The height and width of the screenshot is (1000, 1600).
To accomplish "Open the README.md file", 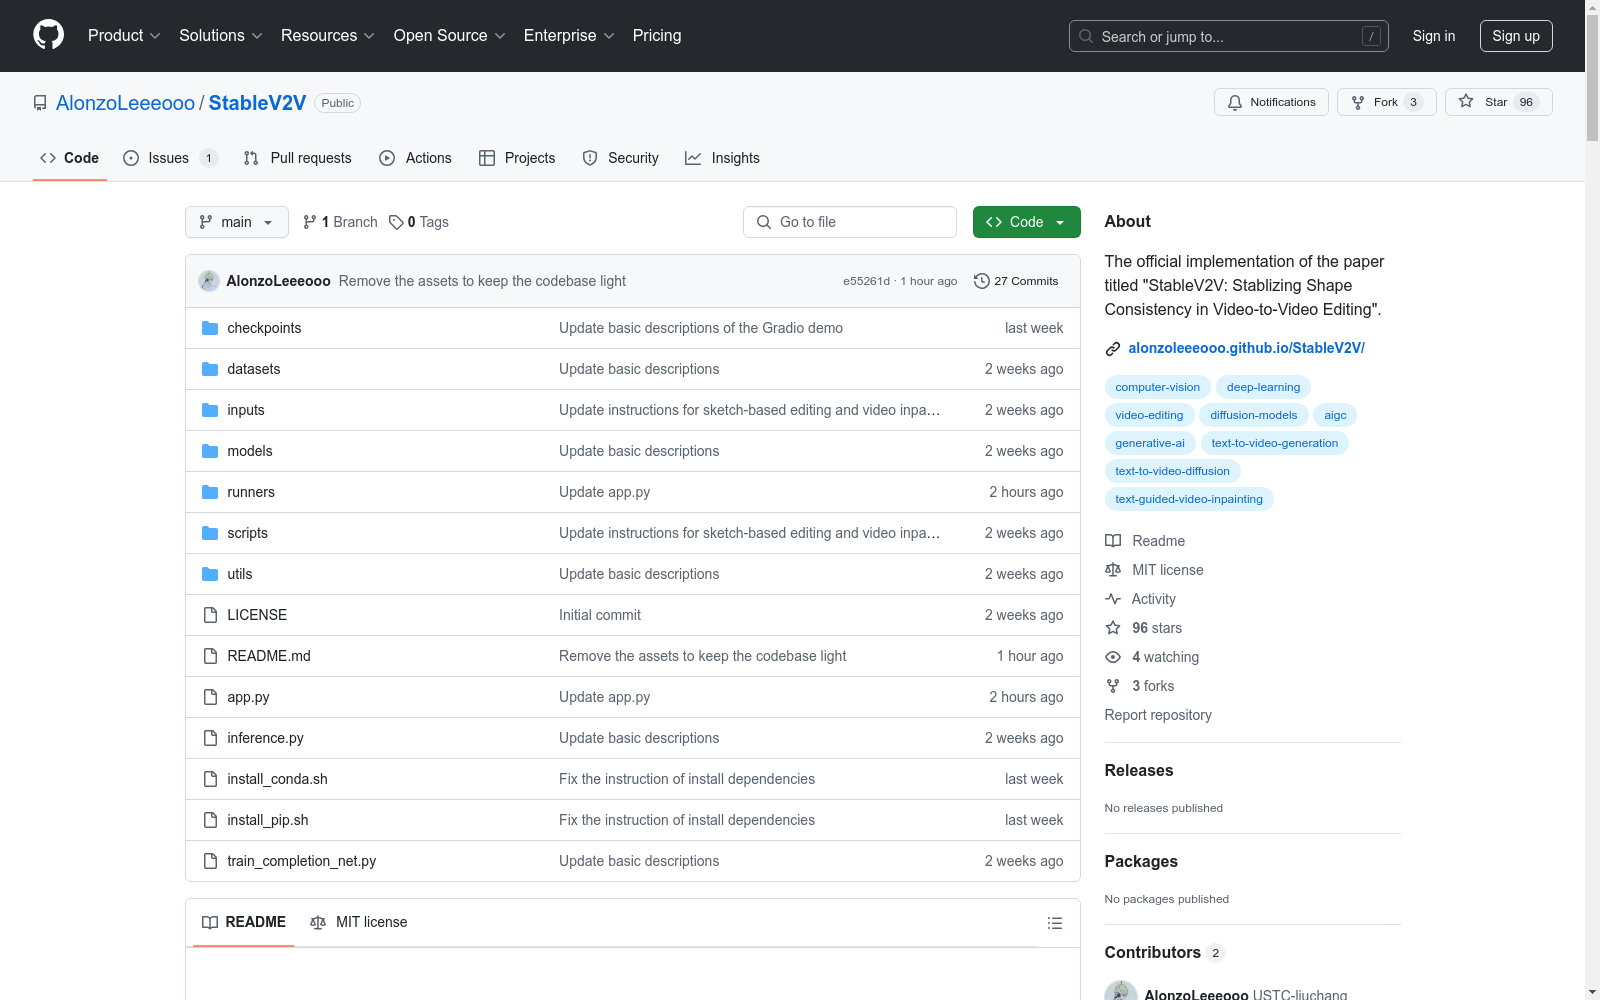I will click(x=269, y=656).
